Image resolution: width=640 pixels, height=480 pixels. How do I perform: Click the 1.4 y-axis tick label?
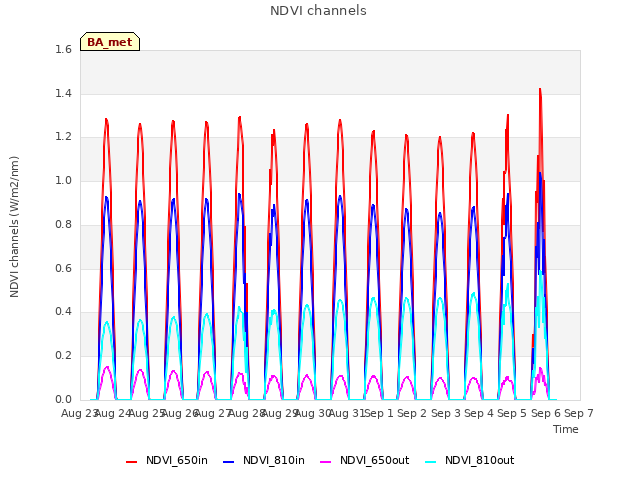63,93
